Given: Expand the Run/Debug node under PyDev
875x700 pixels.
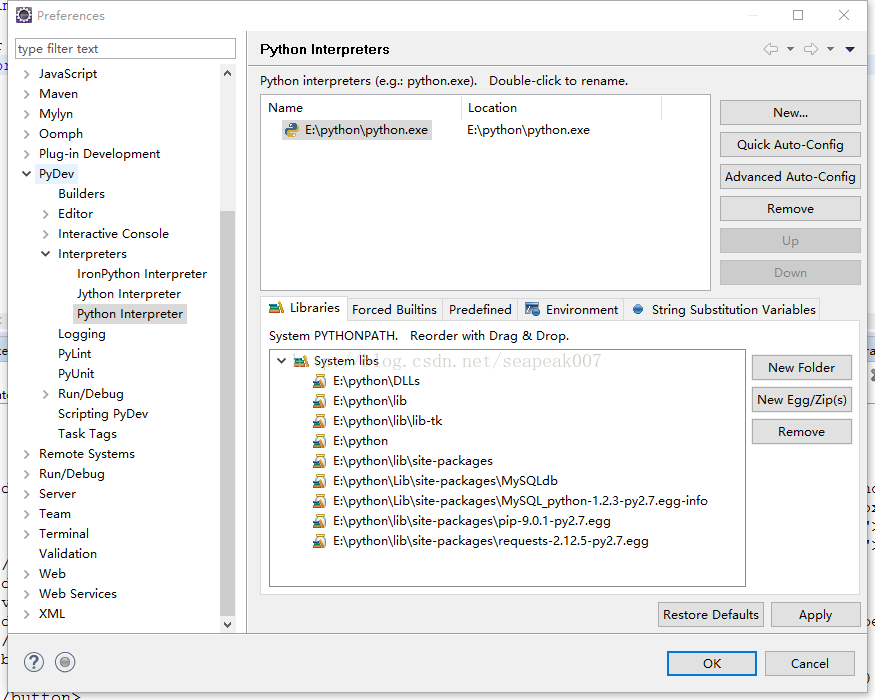Looking at the screenshot, I should [46, 395].
